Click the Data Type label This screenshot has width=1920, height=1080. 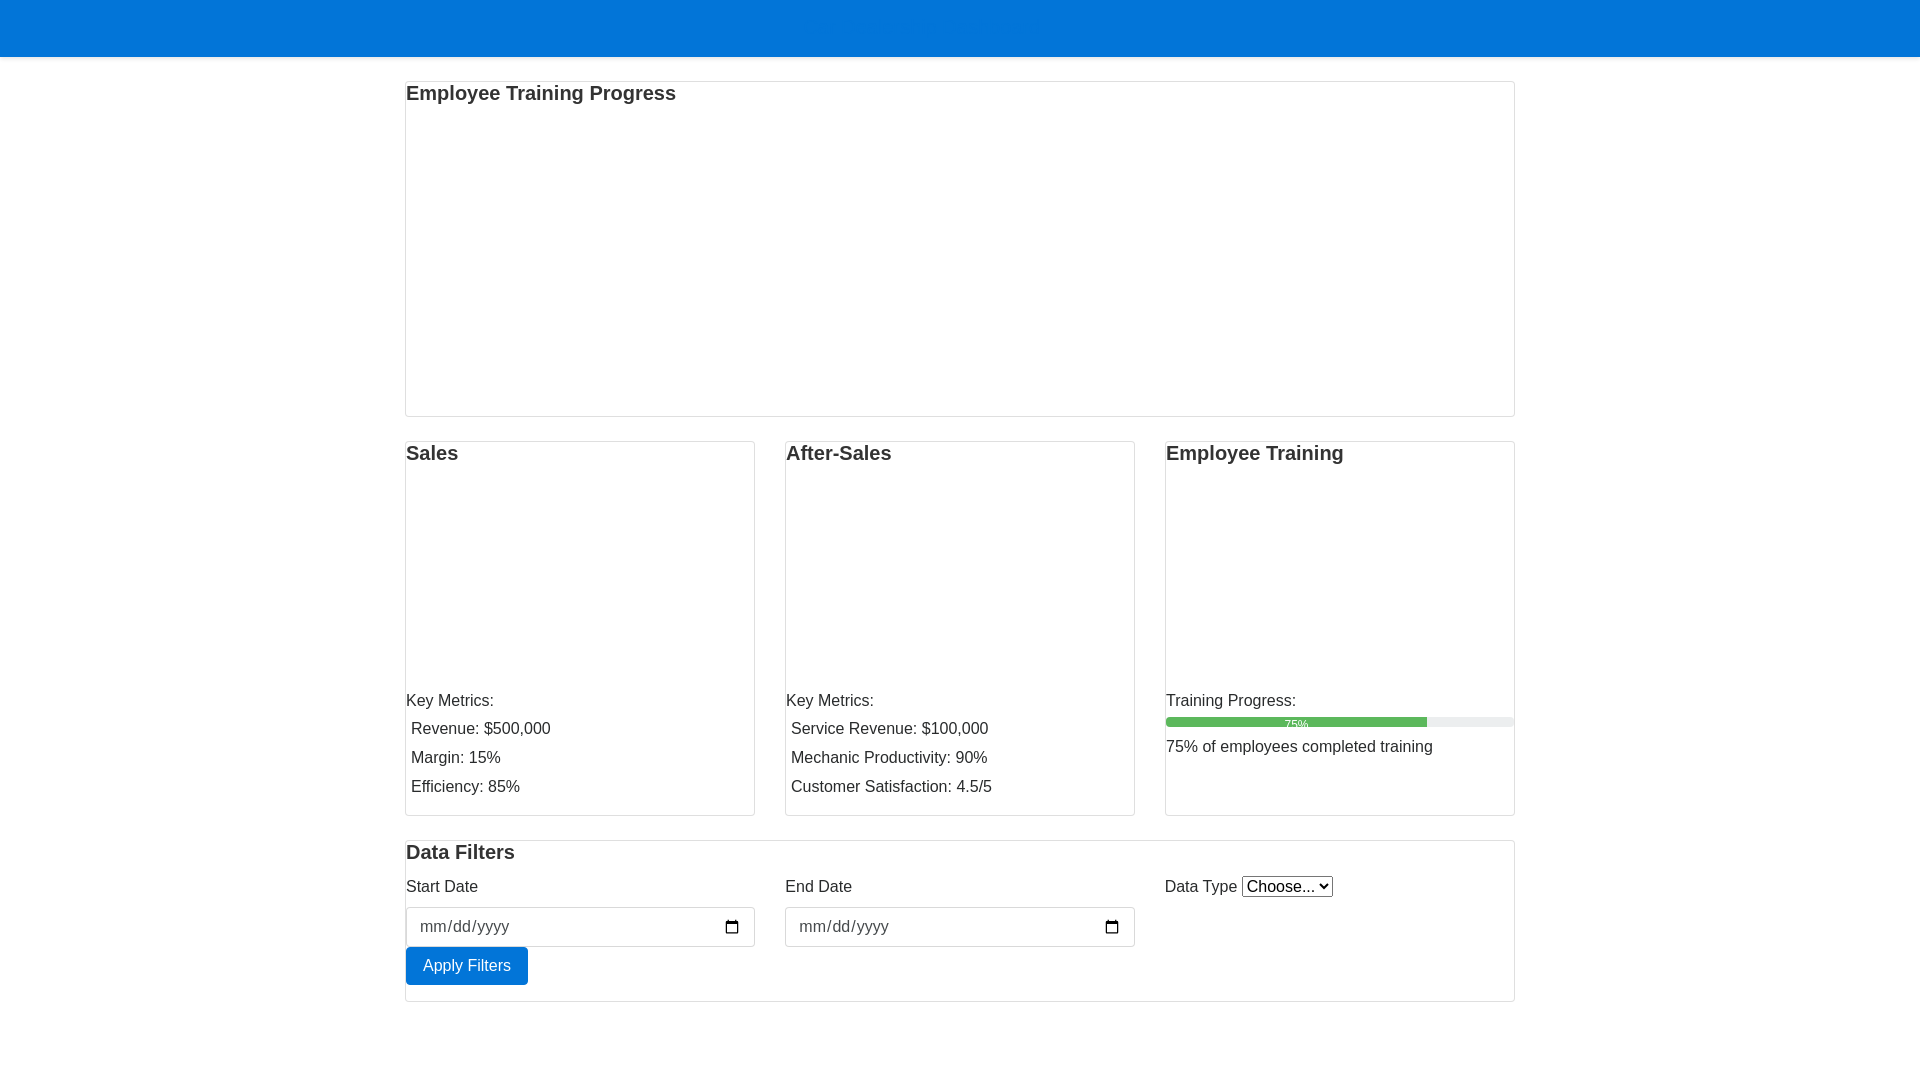1200,887
